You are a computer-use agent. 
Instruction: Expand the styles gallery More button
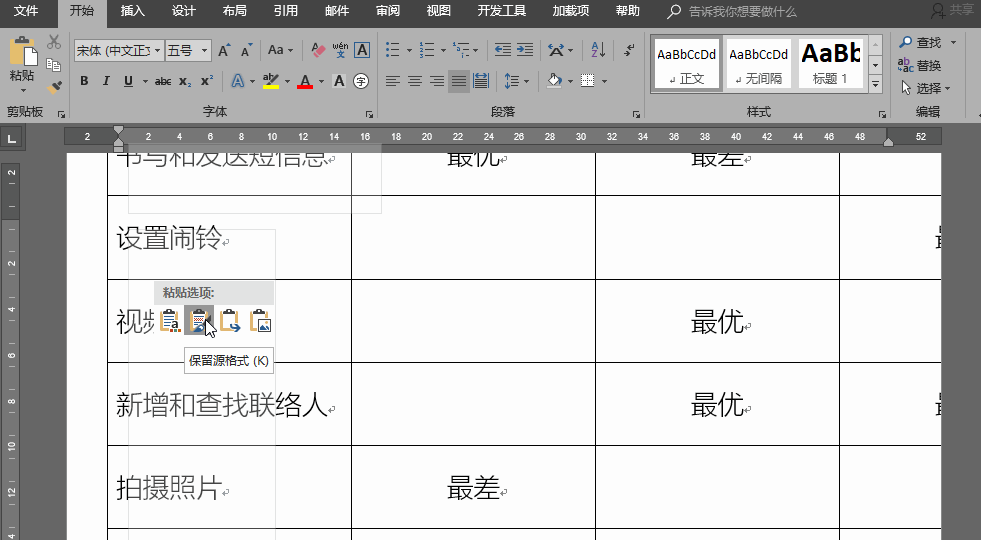(x=875, y=83)
